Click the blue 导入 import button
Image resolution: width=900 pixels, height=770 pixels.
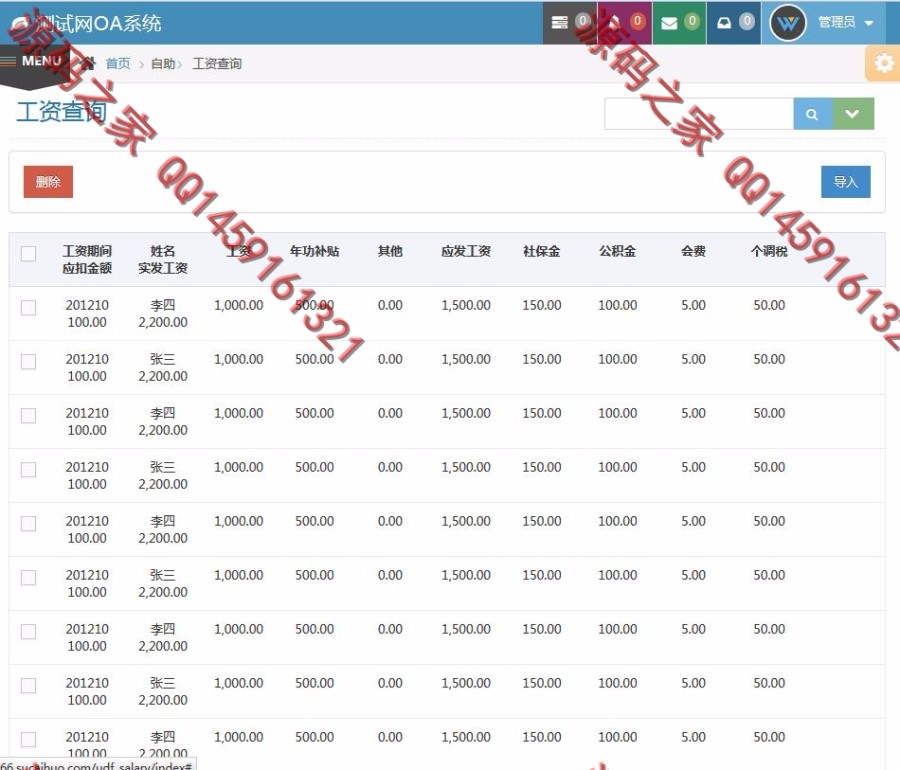pos(845,181)
